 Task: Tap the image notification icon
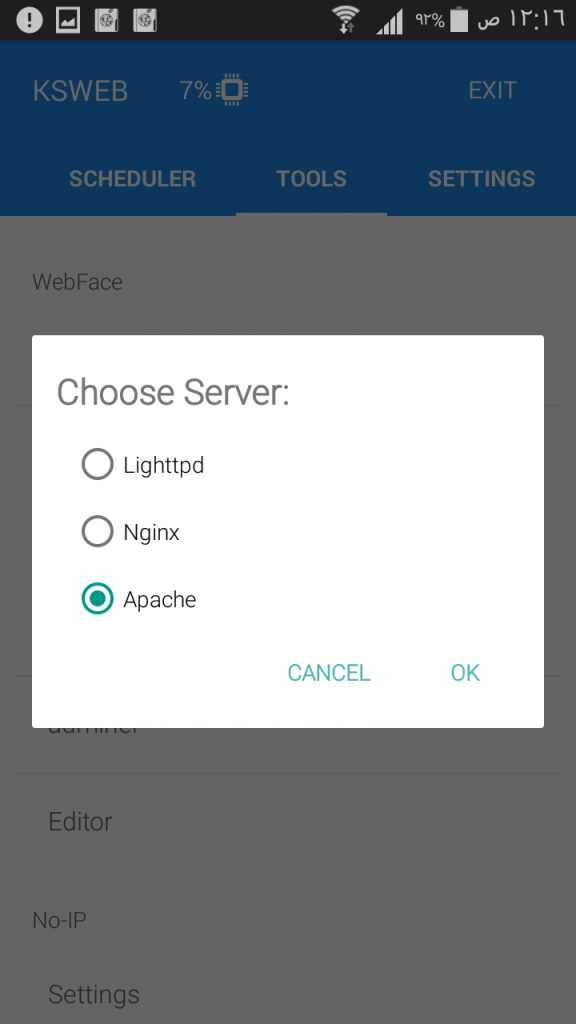[x=68, y=20]
